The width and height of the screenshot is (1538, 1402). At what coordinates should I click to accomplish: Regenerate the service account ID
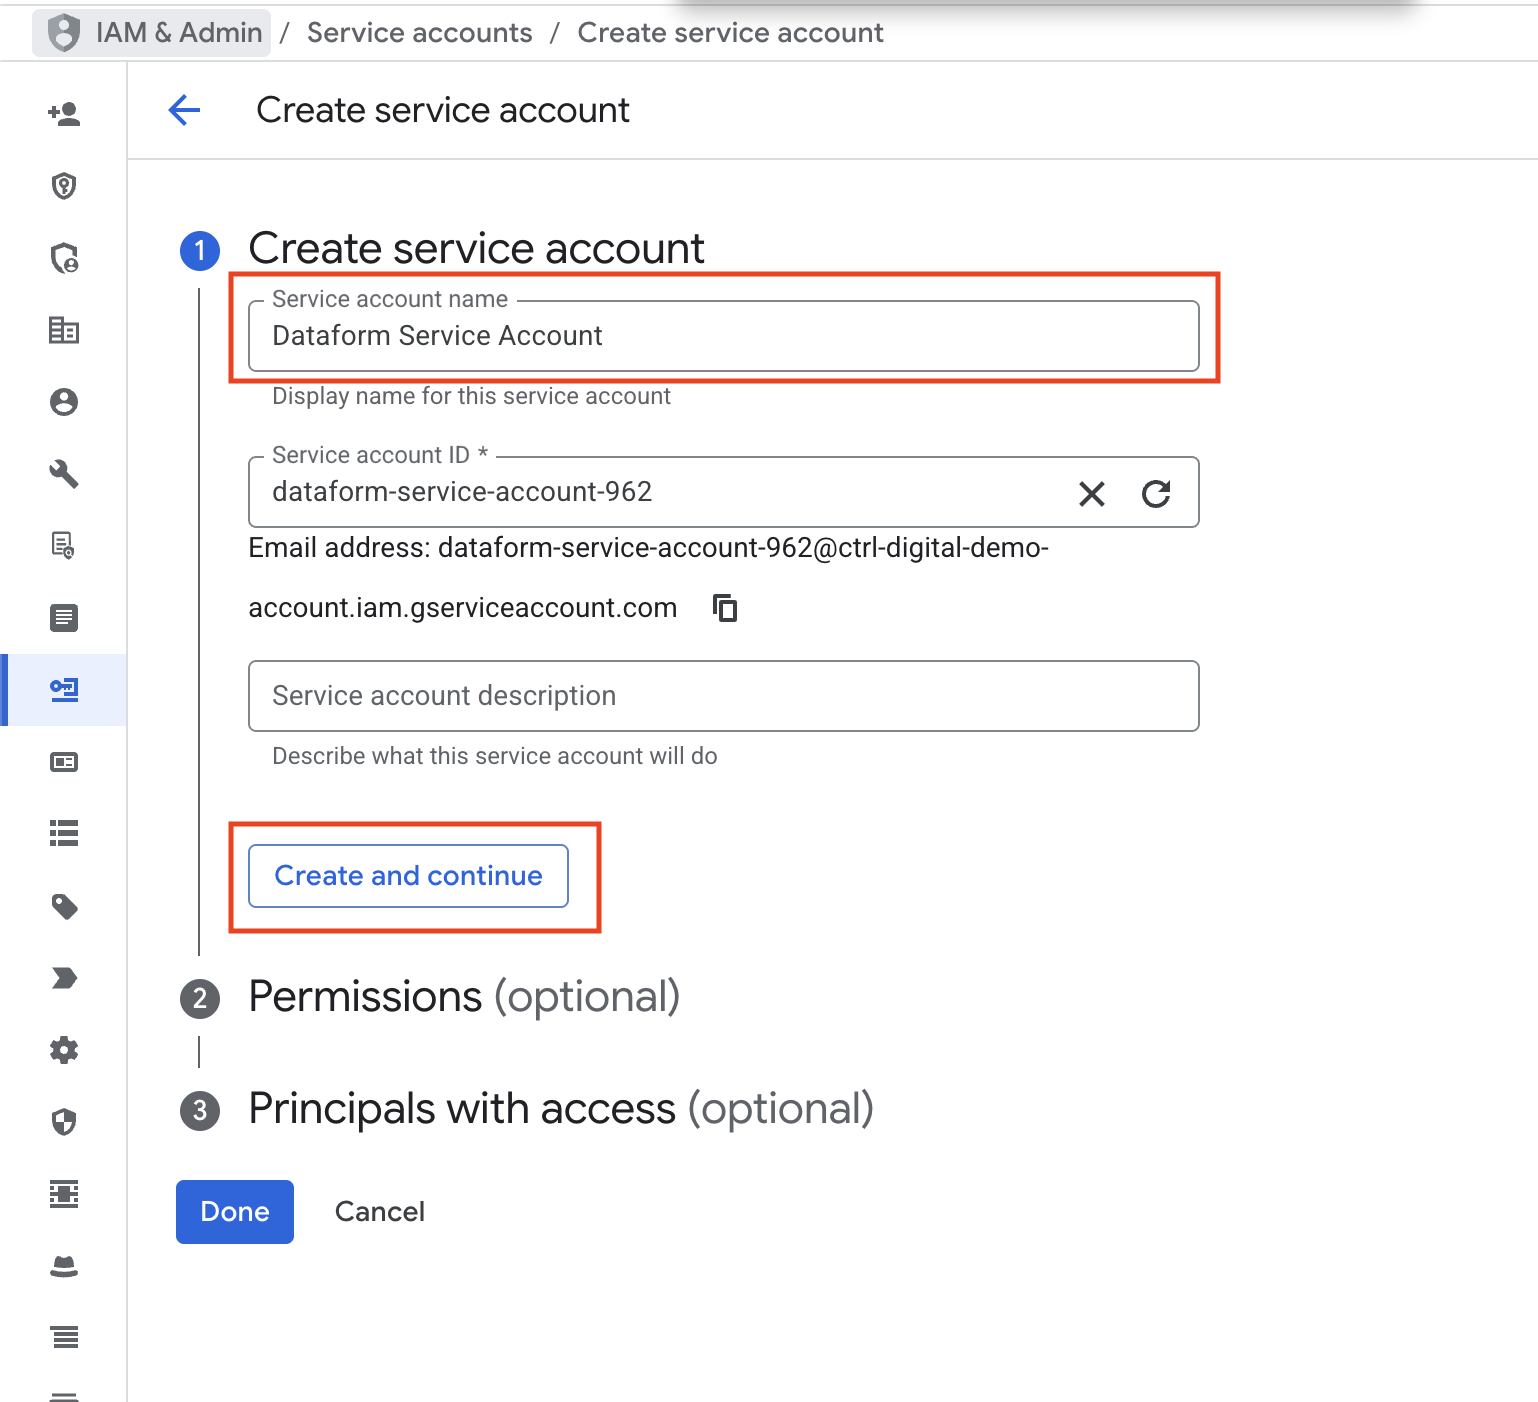pos(1156,493)
